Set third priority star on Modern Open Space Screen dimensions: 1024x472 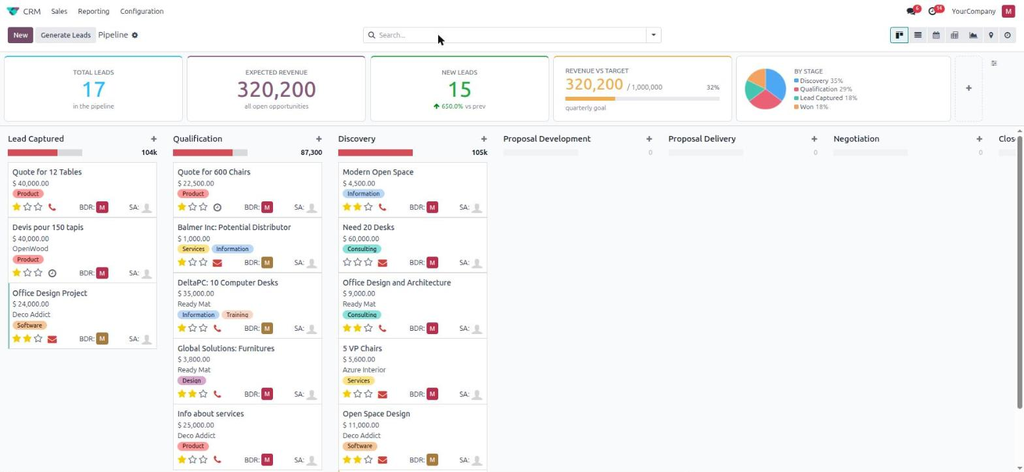[x=368, y=207]
